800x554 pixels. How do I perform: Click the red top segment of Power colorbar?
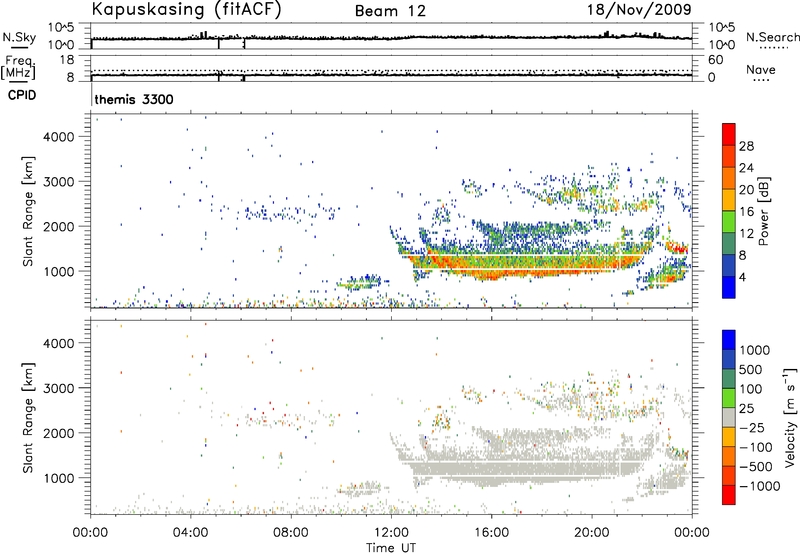tap(729, 134)
